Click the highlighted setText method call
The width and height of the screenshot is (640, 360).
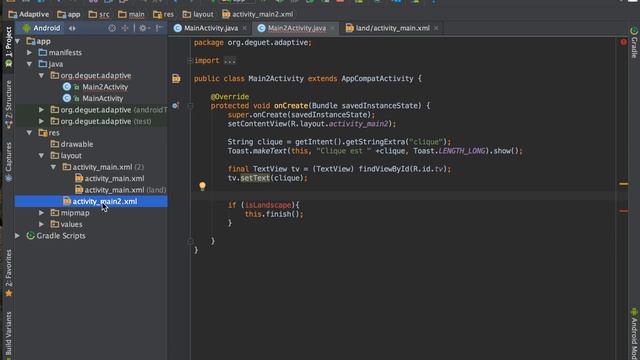(x=255, y=178)
